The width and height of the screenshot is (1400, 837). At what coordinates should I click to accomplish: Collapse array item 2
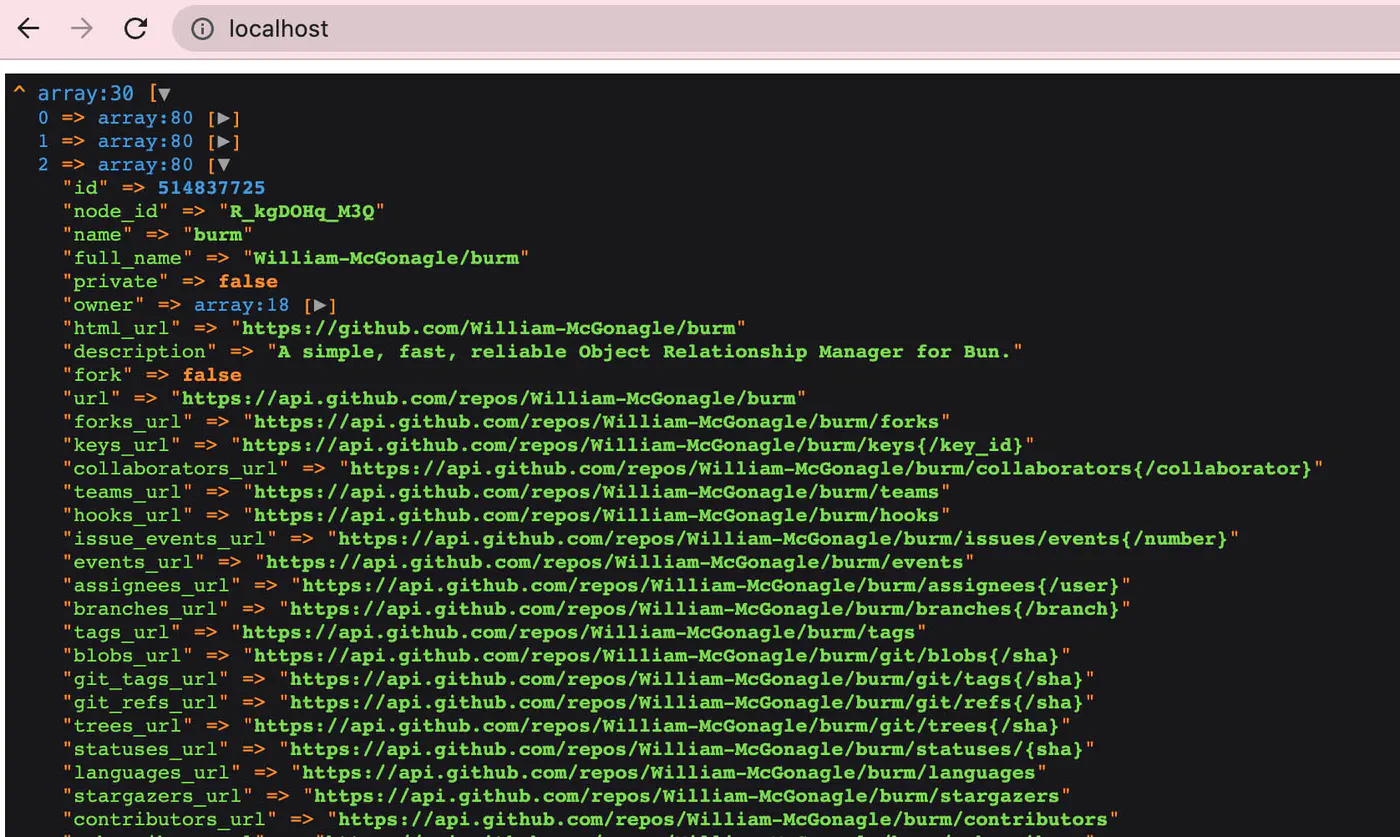coord(224,165)
